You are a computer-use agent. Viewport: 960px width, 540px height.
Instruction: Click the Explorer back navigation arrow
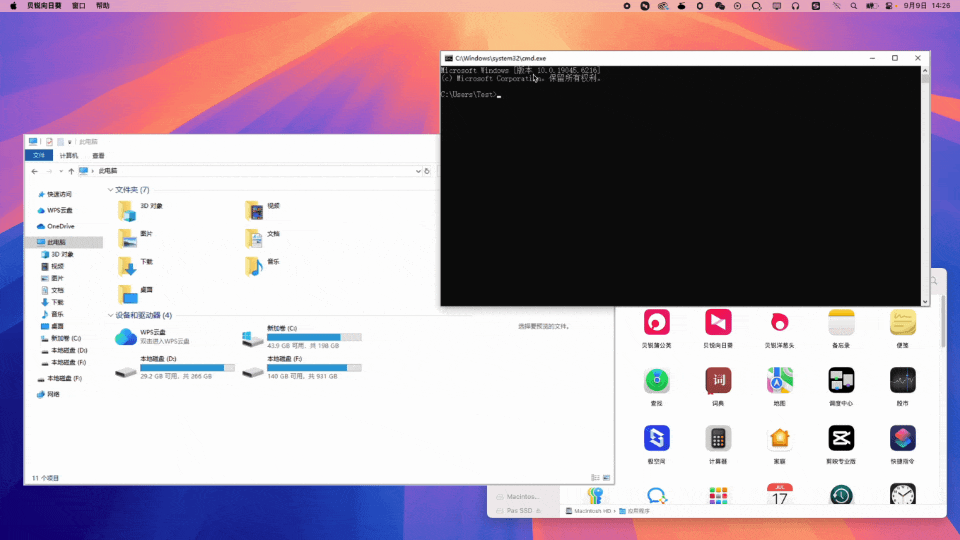[x=35, y=172]
